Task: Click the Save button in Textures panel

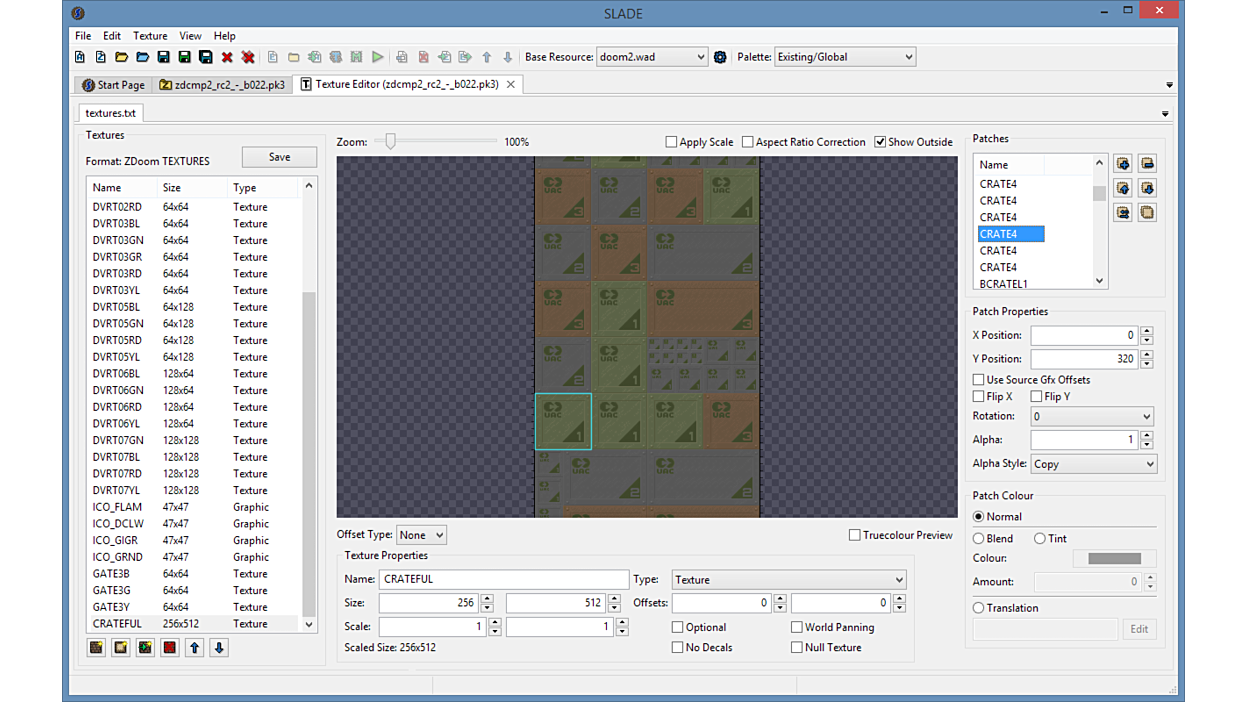Action: [279, 157]
